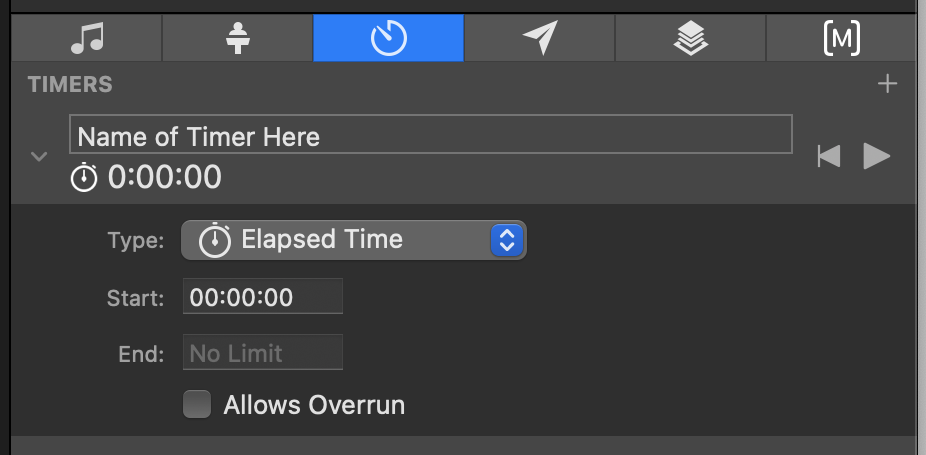The image size is (926, 455).
Task: Click the stopwatch icon beside 0:00:00
Action: coord(85,178)
